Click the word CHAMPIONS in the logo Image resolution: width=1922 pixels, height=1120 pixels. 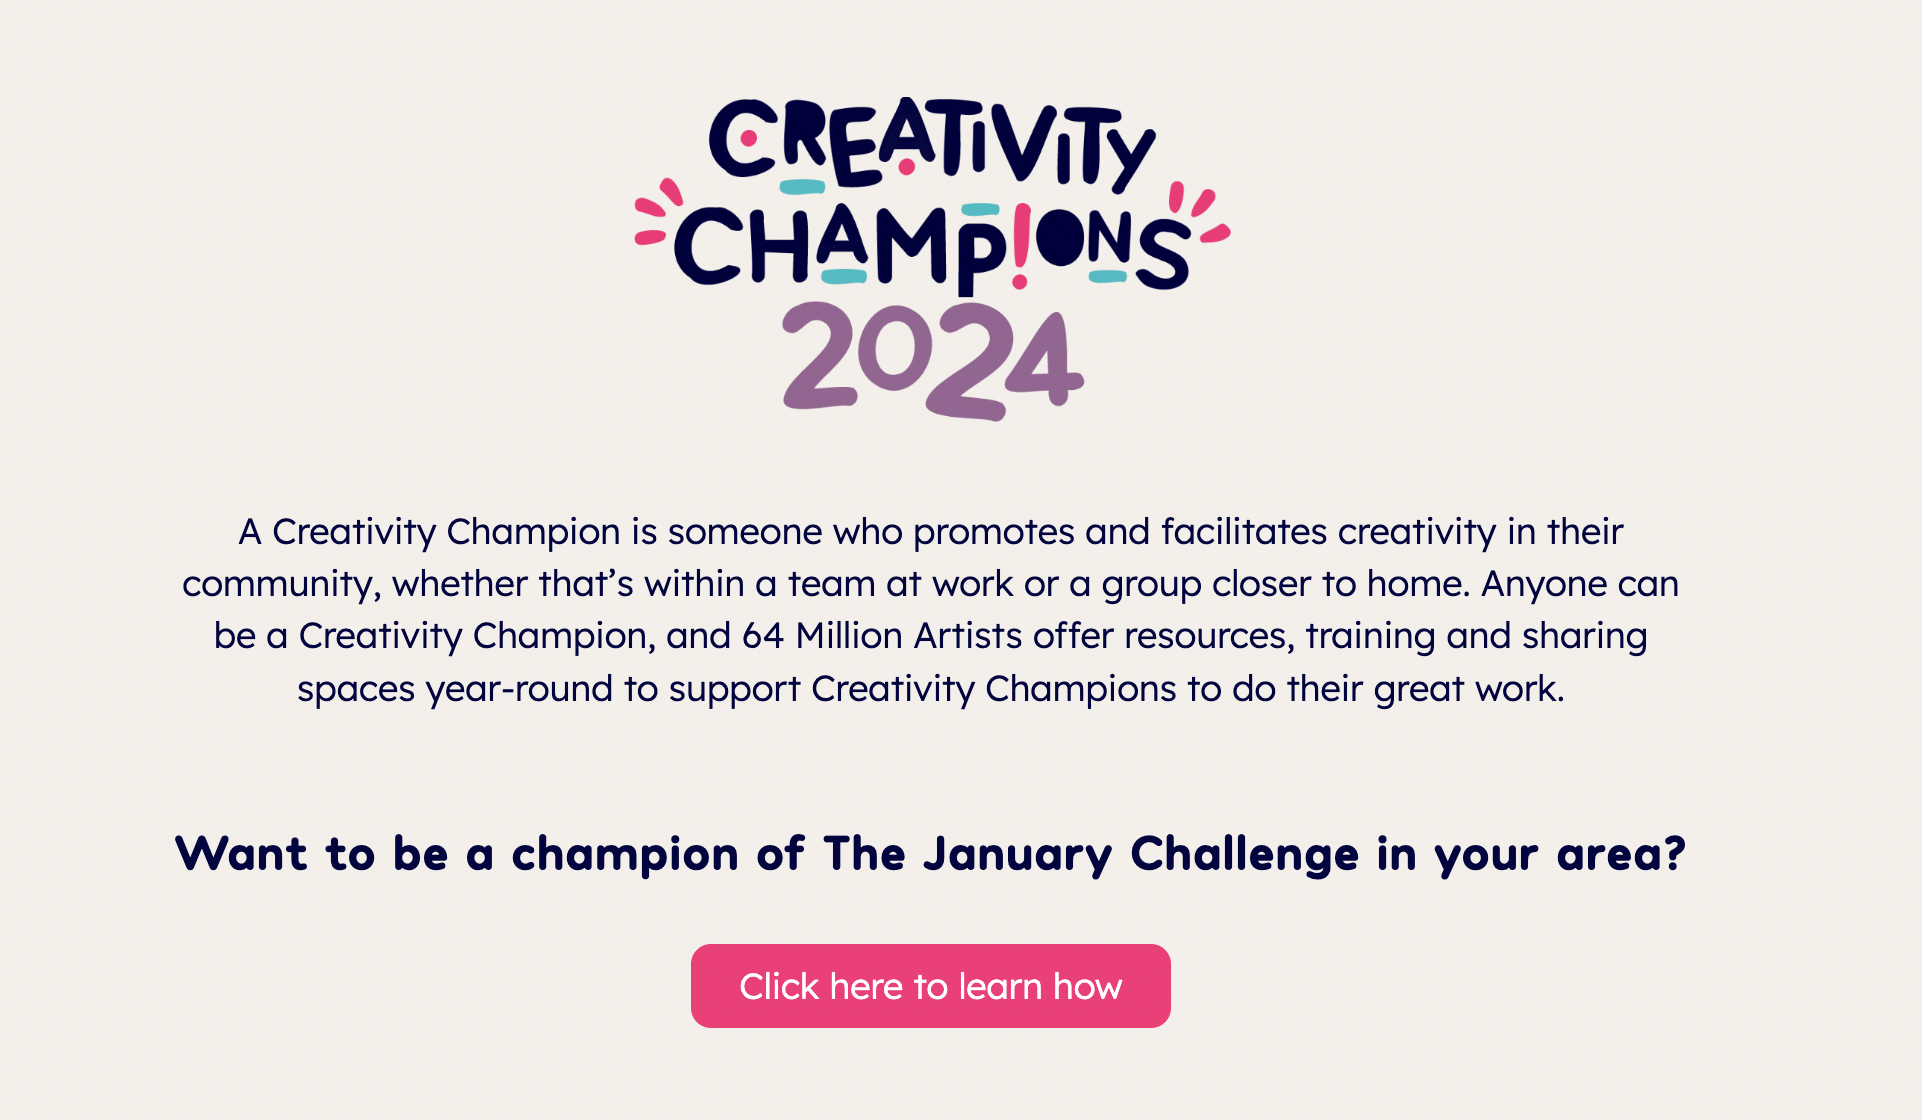(932, 245)
